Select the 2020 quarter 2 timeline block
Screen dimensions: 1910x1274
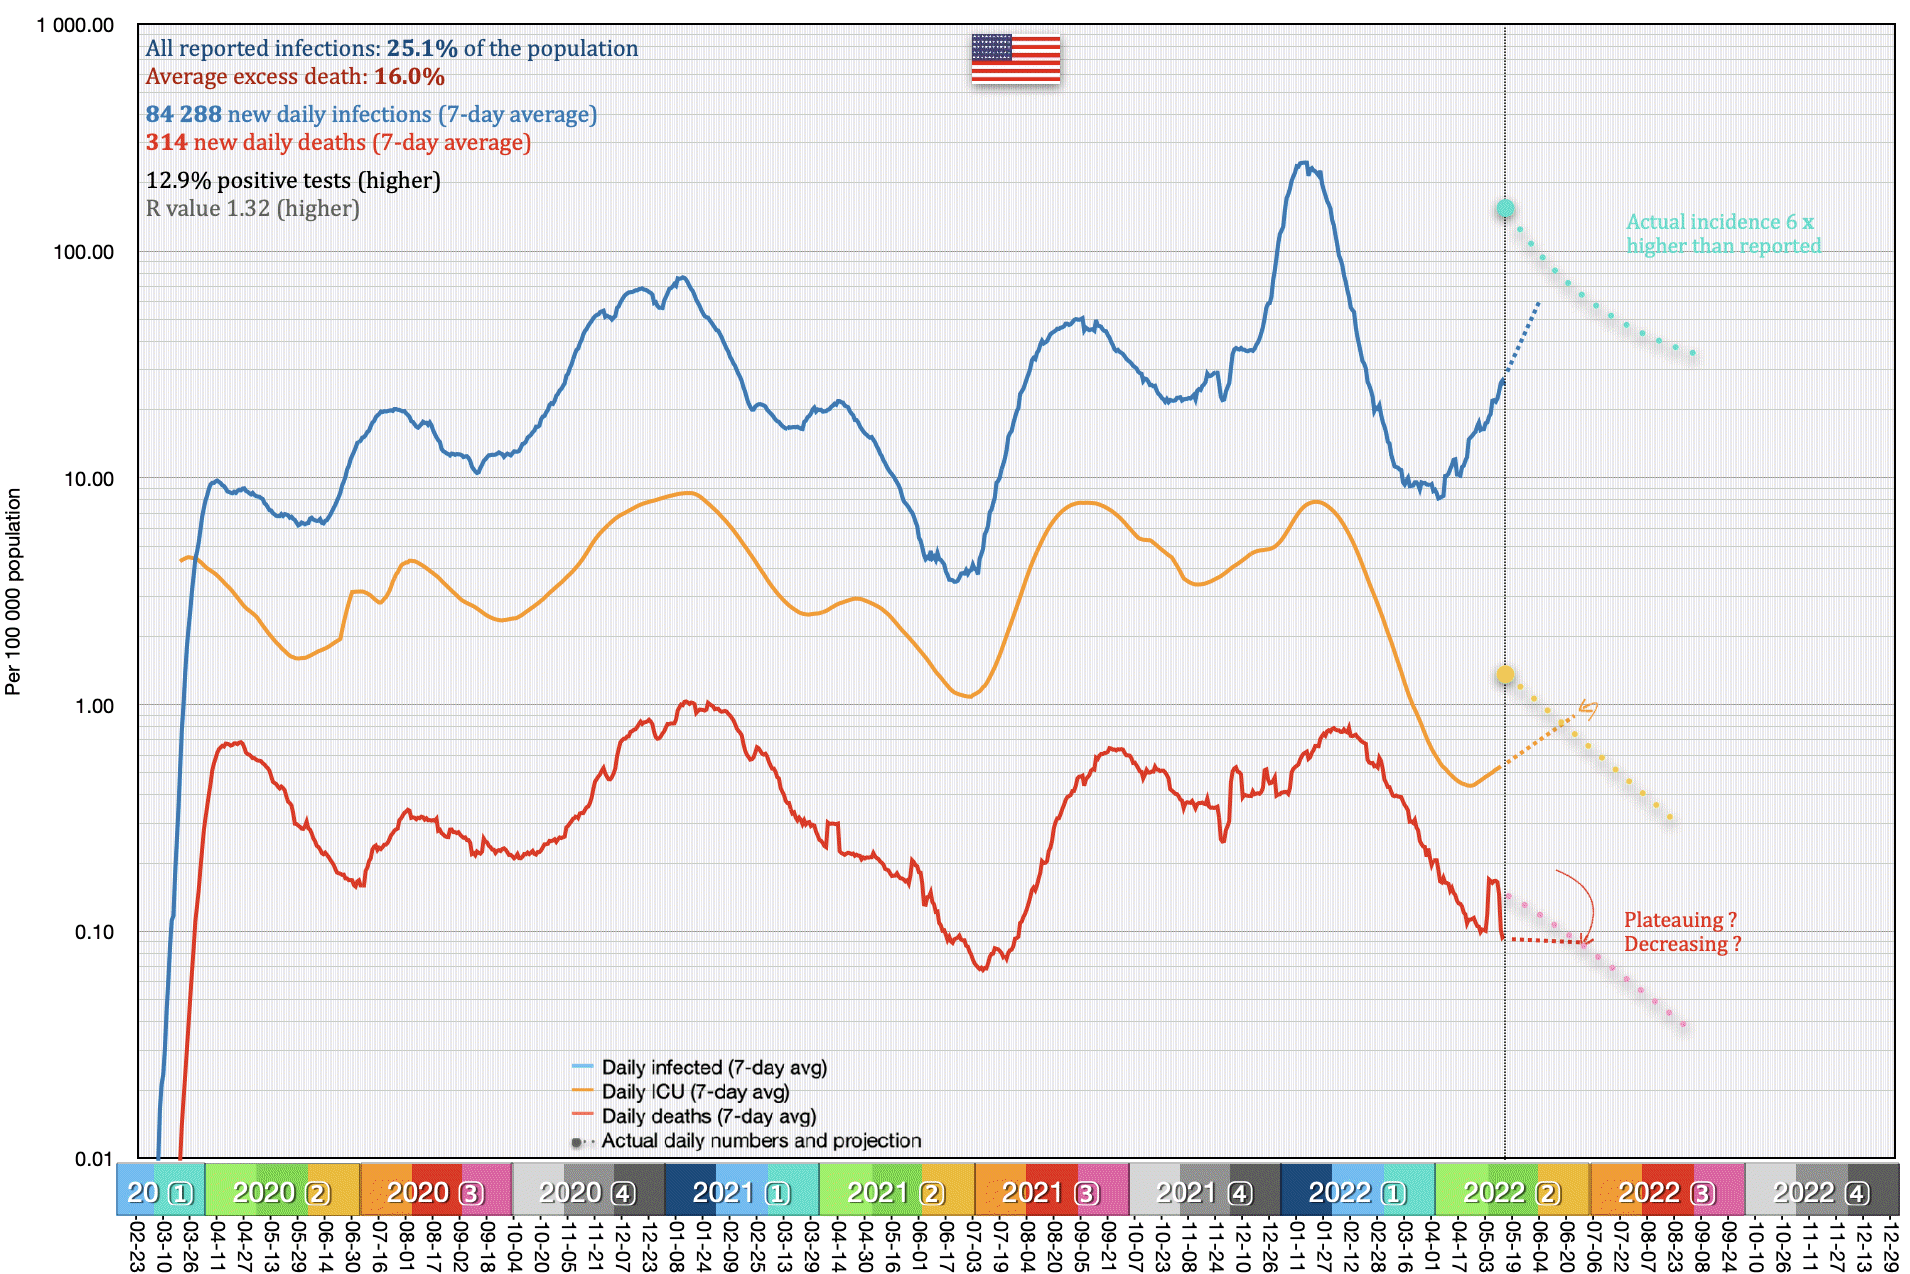(x=282, y=1192)
